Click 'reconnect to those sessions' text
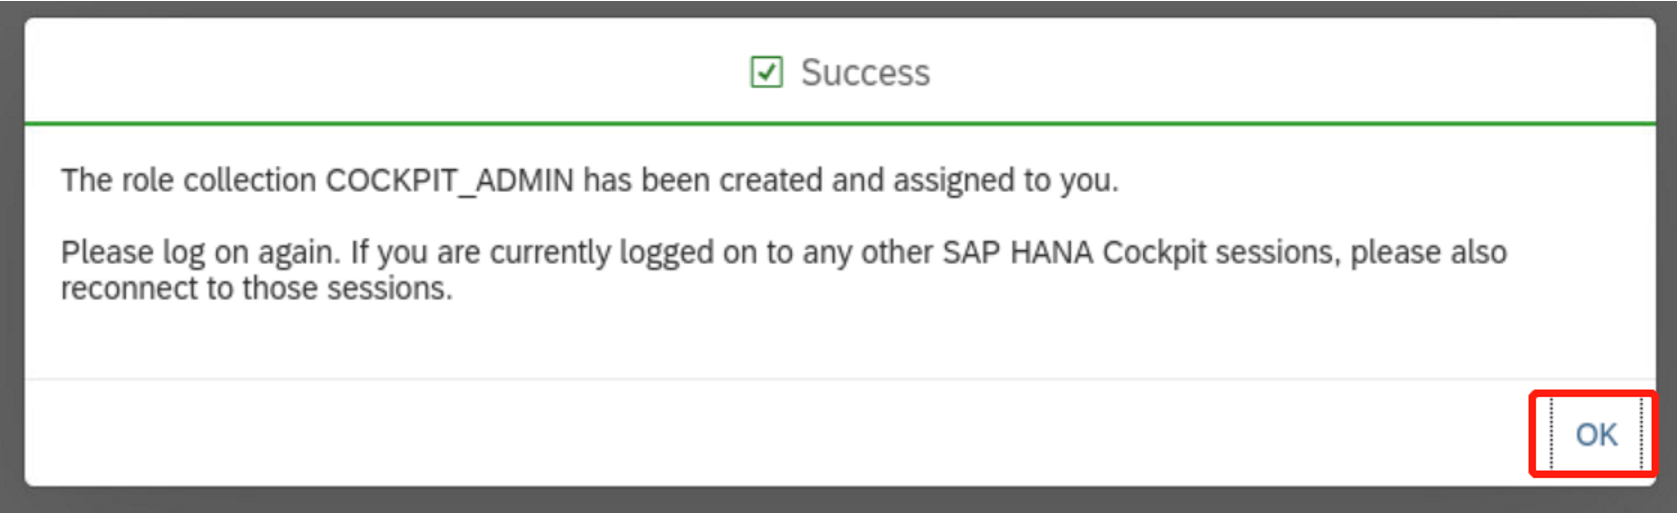The height and width of the screenshot is (514, 1678). click(256, 289)
